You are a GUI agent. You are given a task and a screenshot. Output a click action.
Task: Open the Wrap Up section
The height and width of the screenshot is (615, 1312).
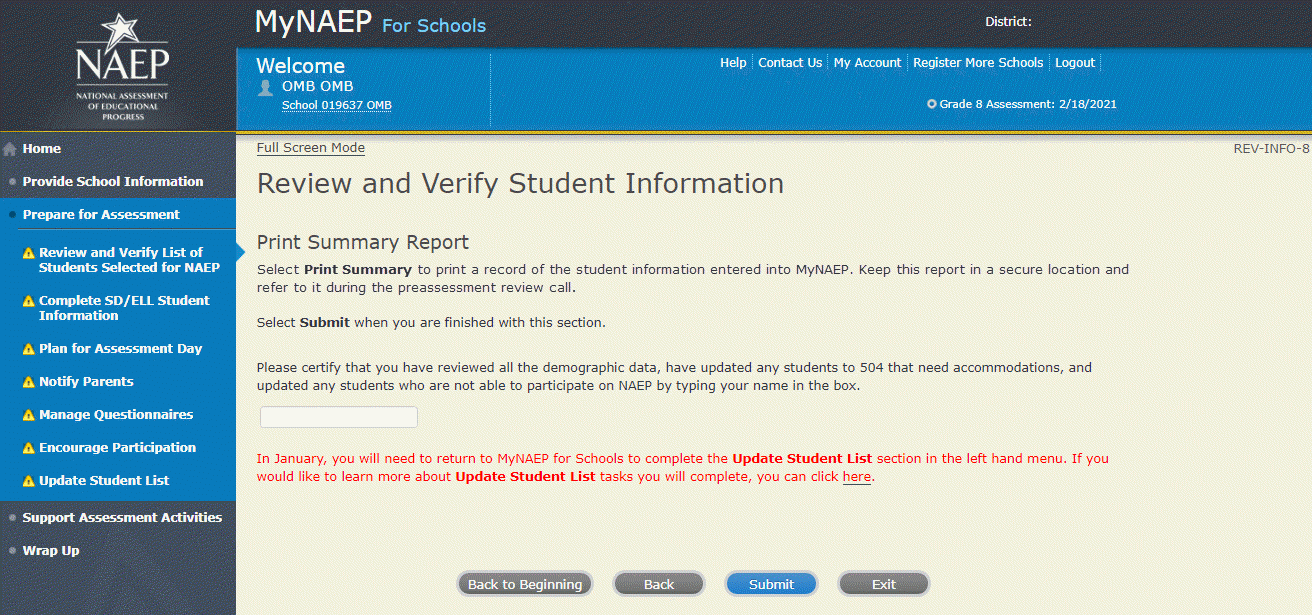(51, 551)
